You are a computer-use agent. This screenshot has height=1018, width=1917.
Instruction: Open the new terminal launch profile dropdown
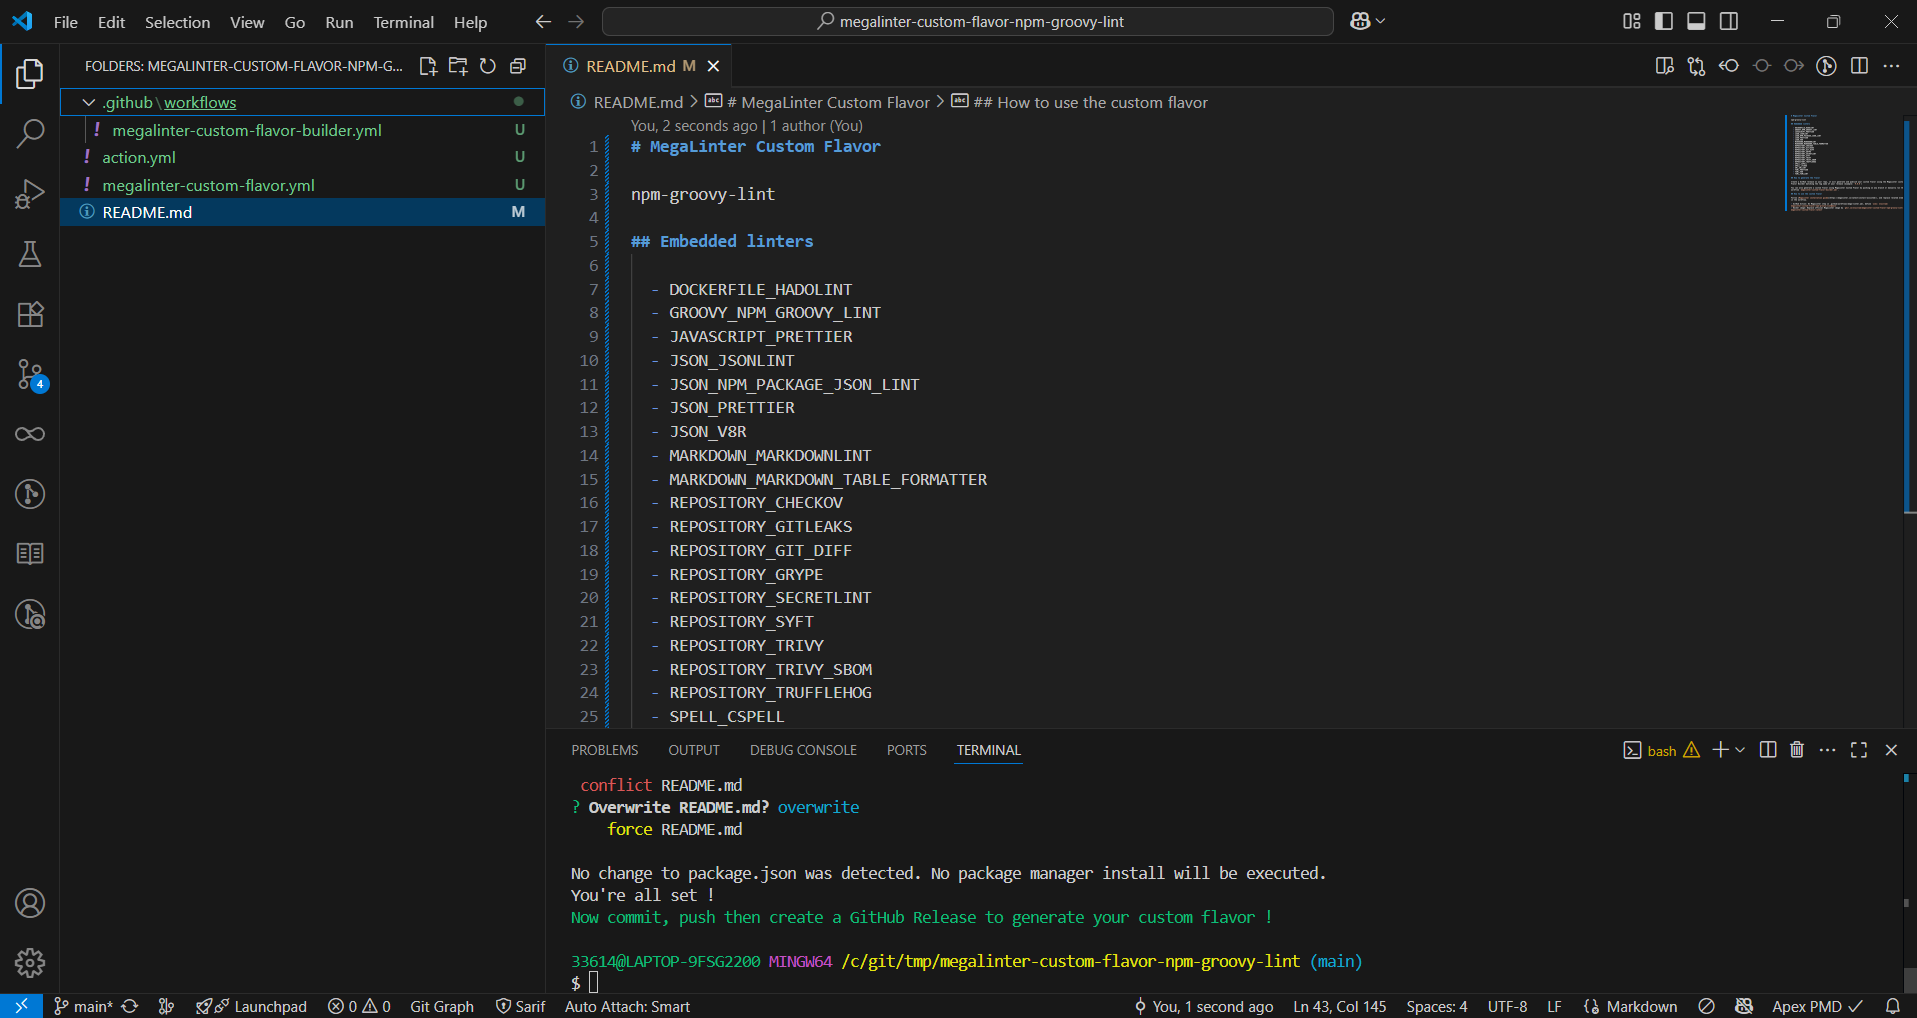pos(1741,750)
